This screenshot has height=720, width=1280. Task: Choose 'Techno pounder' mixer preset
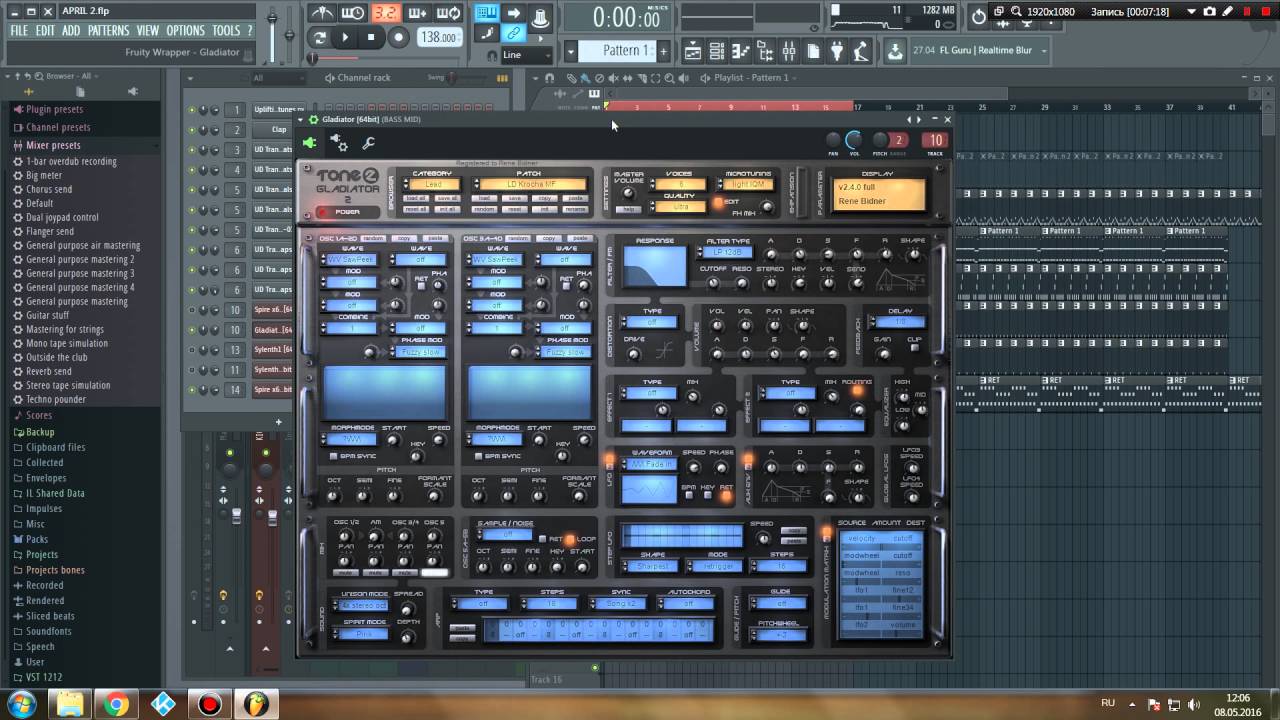pyautogui.click(x=56, y=399)
